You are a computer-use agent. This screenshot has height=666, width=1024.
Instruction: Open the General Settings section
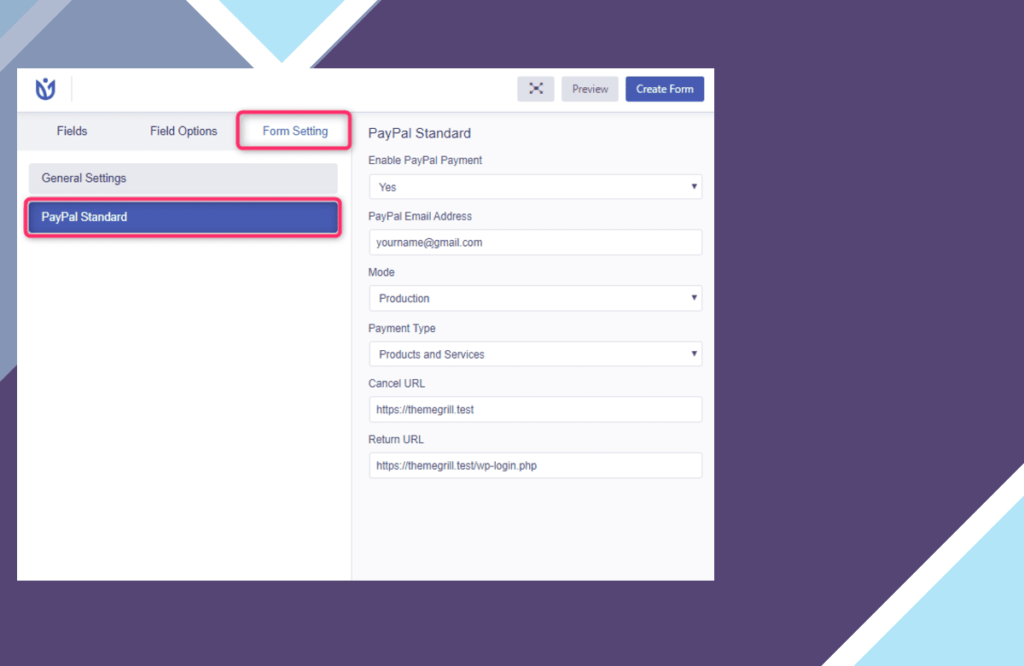coord(183,178)
